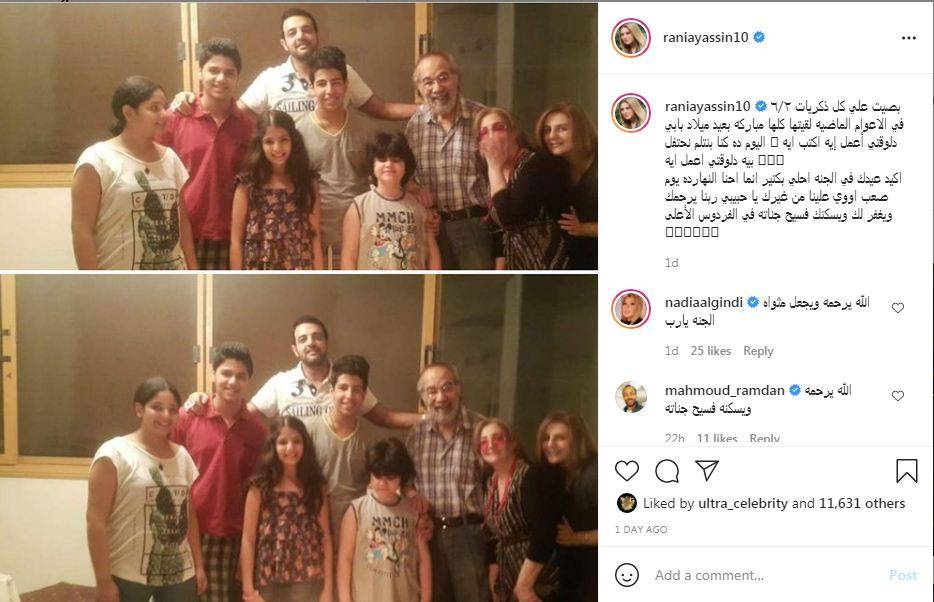Like nadiaalgindi's comment with the heart

[898, 308]
